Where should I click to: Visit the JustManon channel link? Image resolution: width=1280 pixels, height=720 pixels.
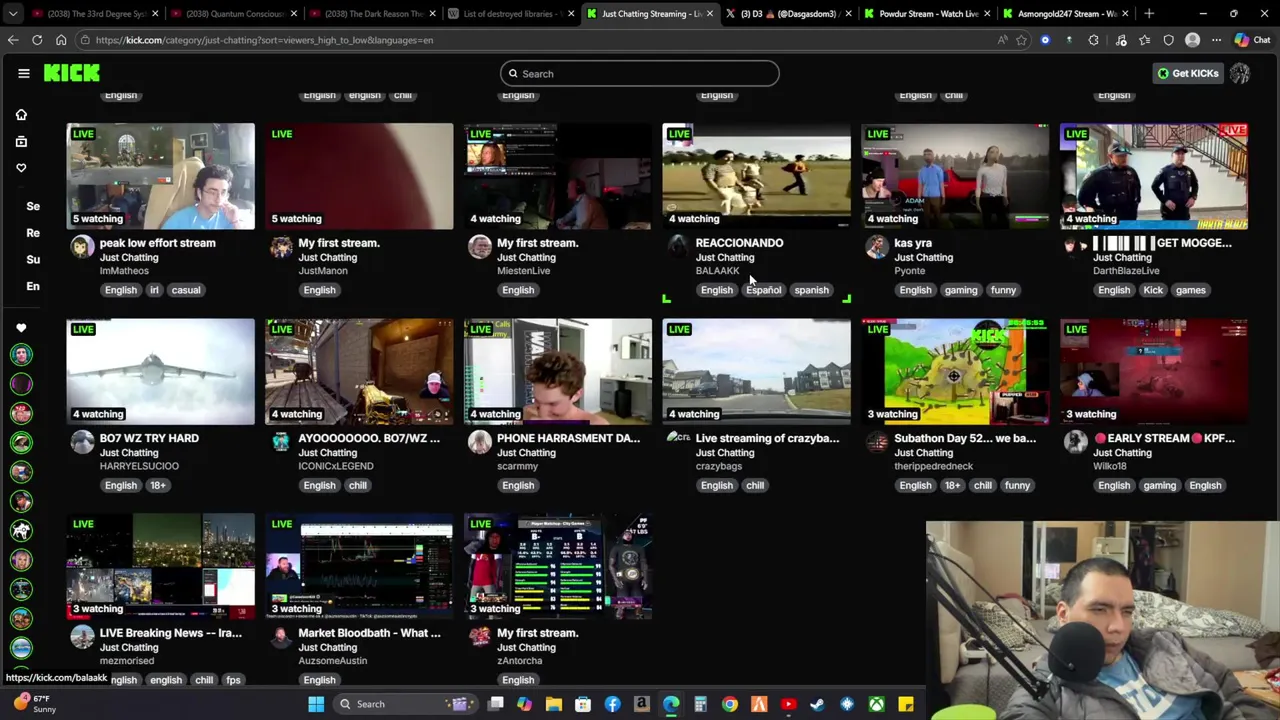click(323, 271)
